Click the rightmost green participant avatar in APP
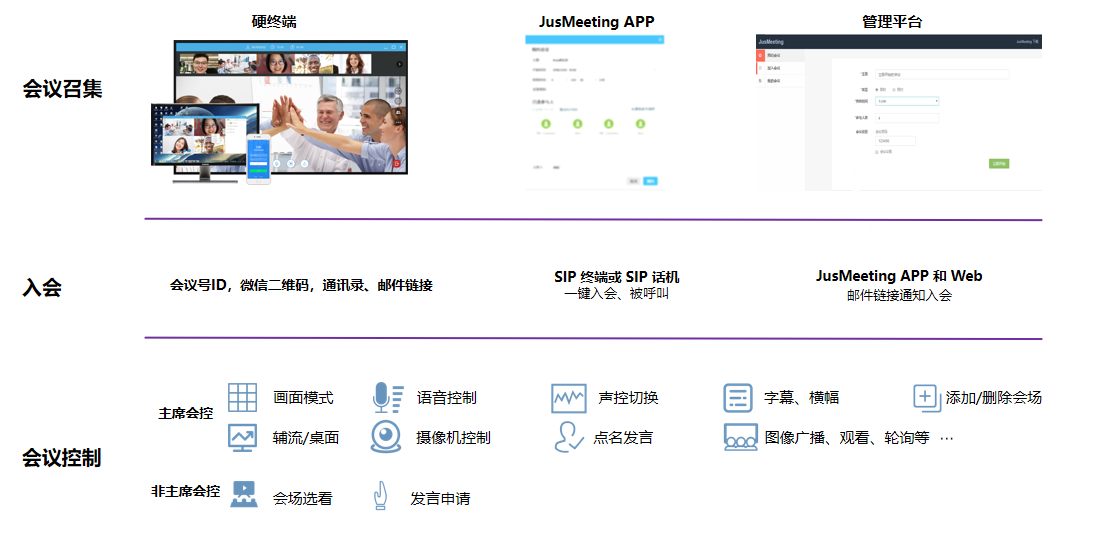The width and height of the screenshot is (1119, 540). tap(640, 124)
